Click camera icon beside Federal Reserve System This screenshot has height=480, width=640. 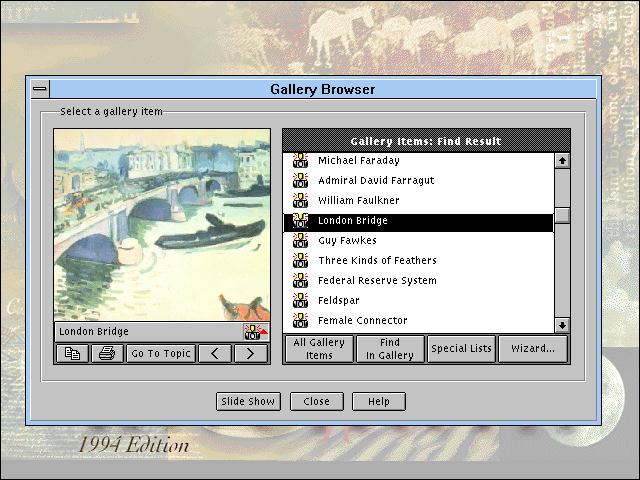(x=300, y=280)
